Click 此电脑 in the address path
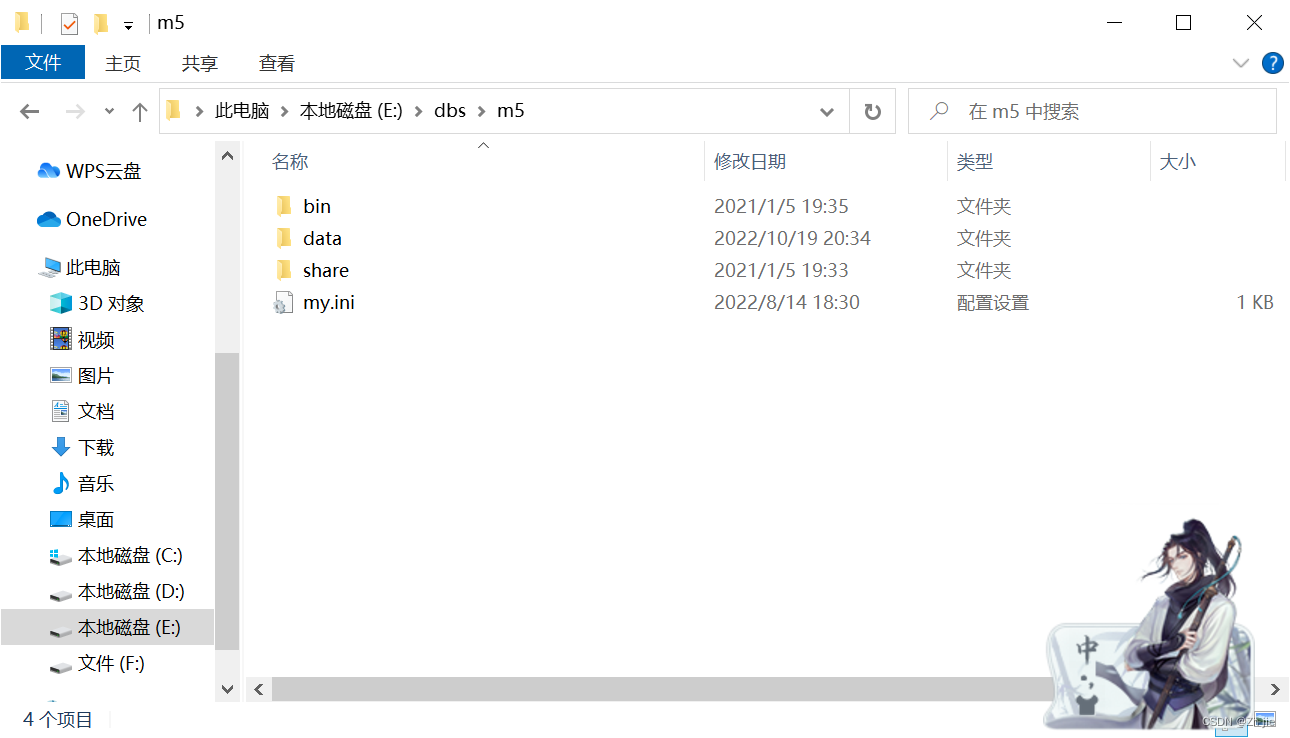1290x738 pixels. (x=242, y=111)
